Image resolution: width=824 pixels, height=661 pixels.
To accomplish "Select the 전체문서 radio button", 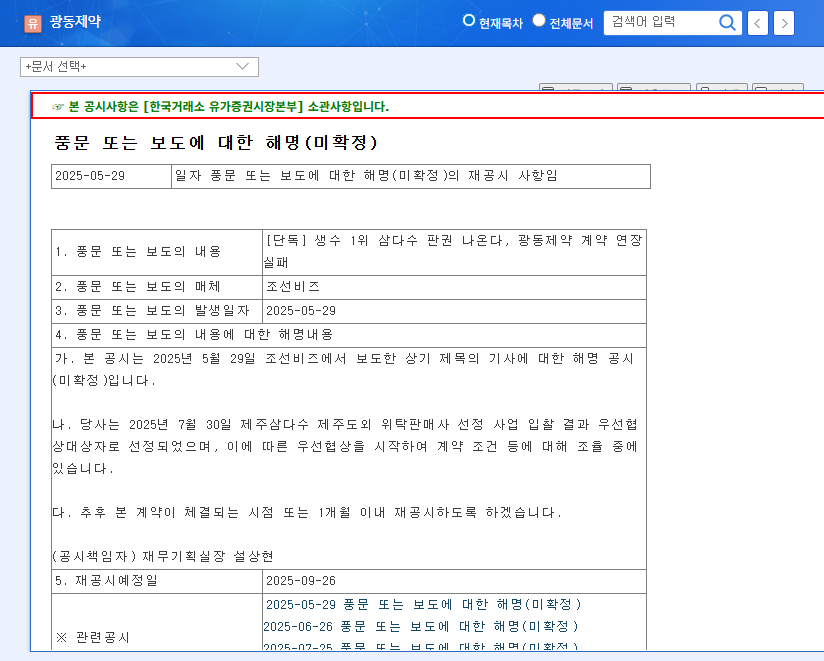I will [539, 20].
